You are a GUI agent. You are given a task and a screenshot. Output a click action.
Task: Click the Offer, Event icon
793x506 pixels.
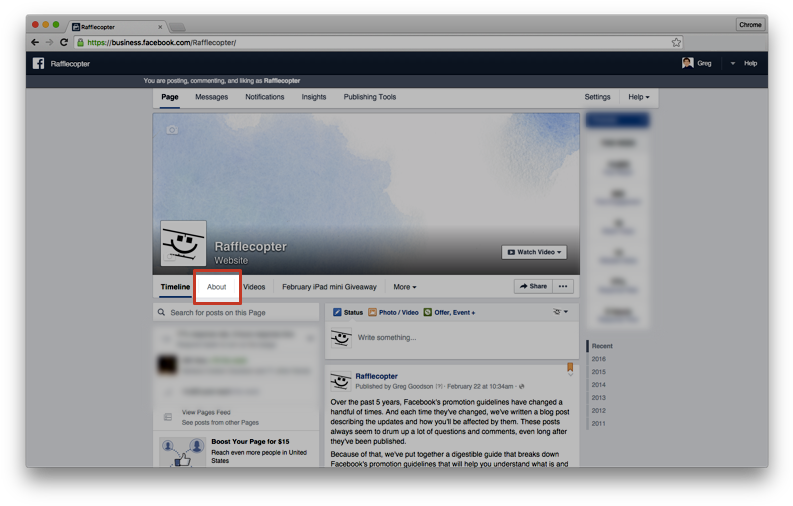(427, 312)
